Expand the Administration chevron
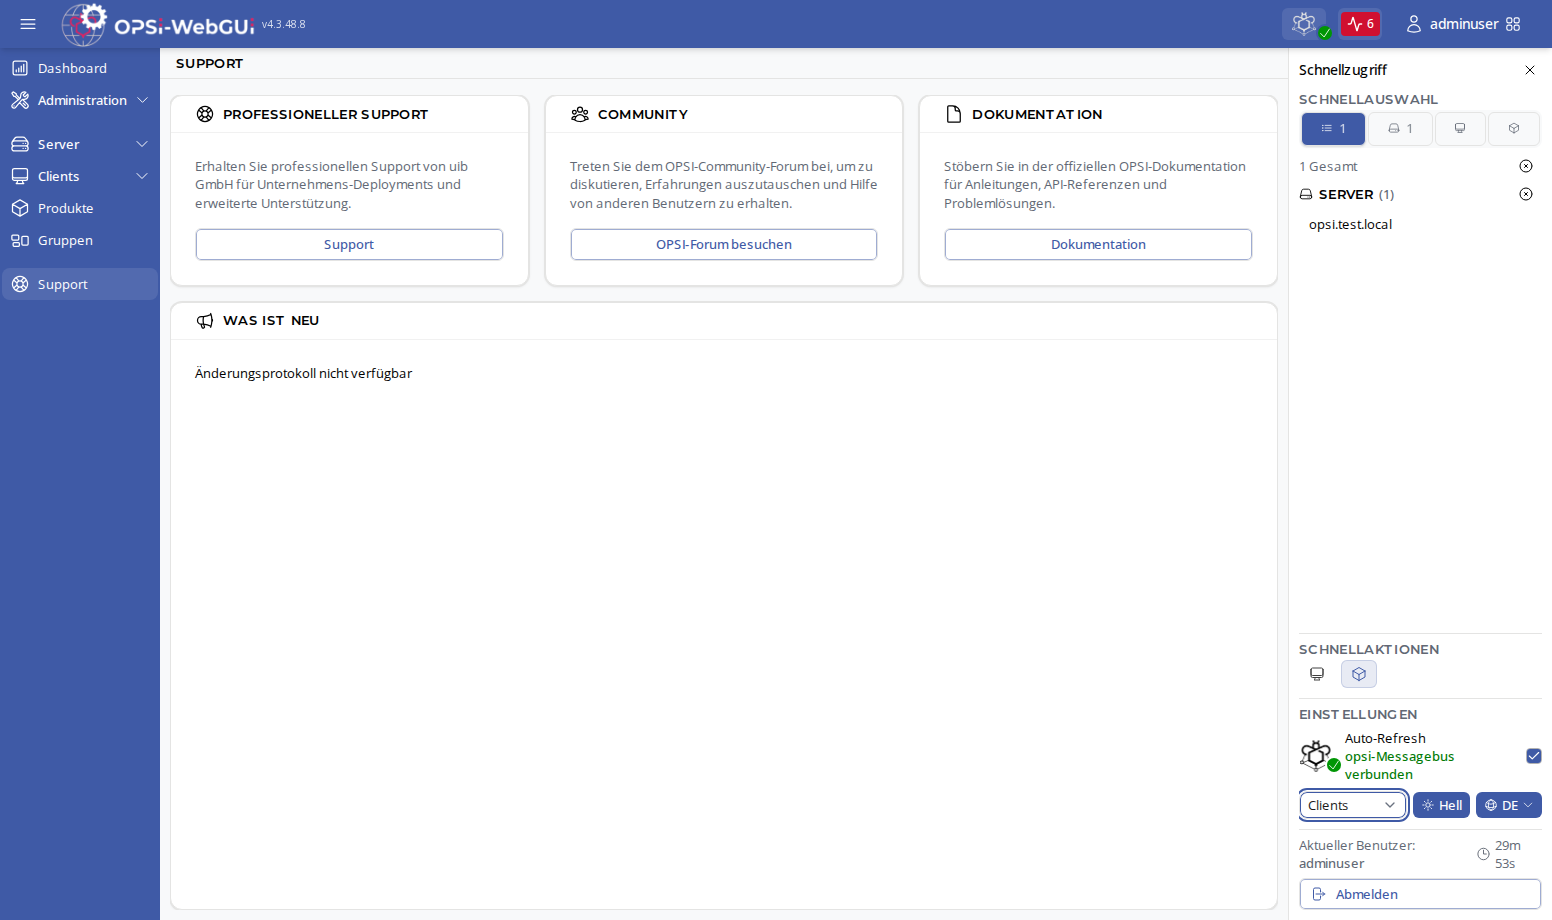 click(x=142, y=100)
